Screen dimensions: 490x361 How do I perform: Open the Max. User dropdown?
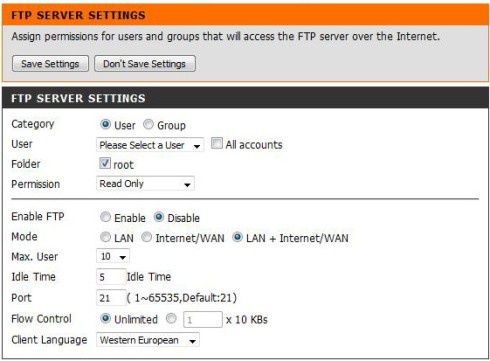pyautogui.click(x=113, y=256)
